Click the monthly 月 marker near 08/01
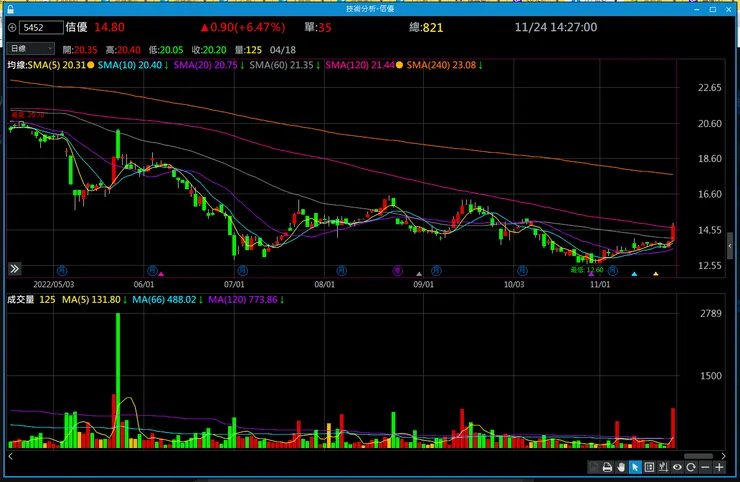740x482 pixels. [x=342, y=271]
